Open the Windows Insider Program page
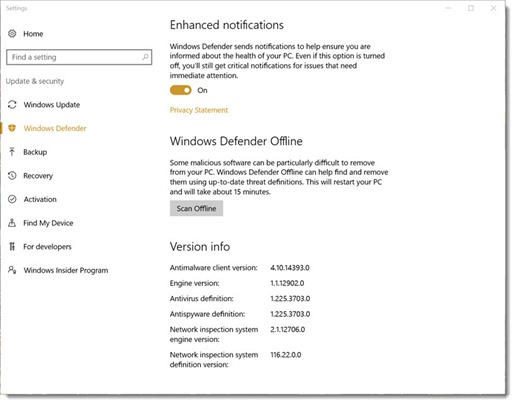This screenshot has width=515, height=404. pyautogui.click(x=66, y=270)
